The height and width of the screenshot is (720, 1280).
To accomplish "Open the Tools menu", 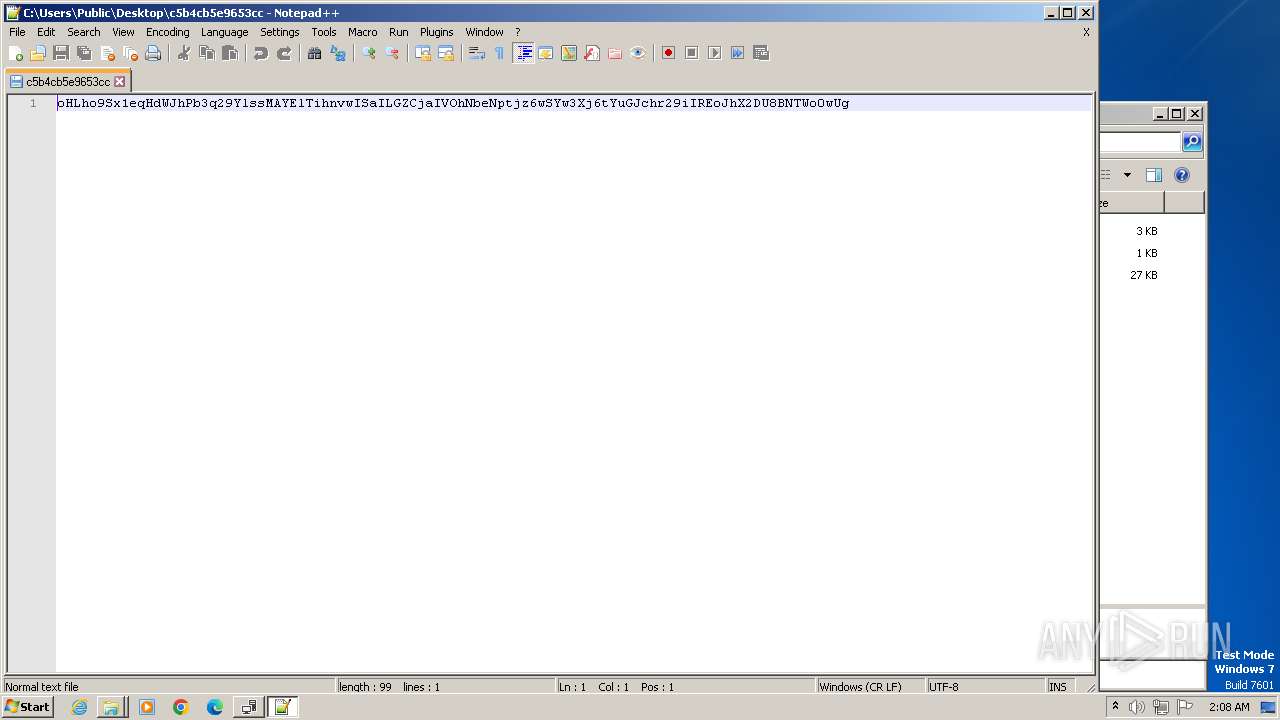I will tap(324, 32).
